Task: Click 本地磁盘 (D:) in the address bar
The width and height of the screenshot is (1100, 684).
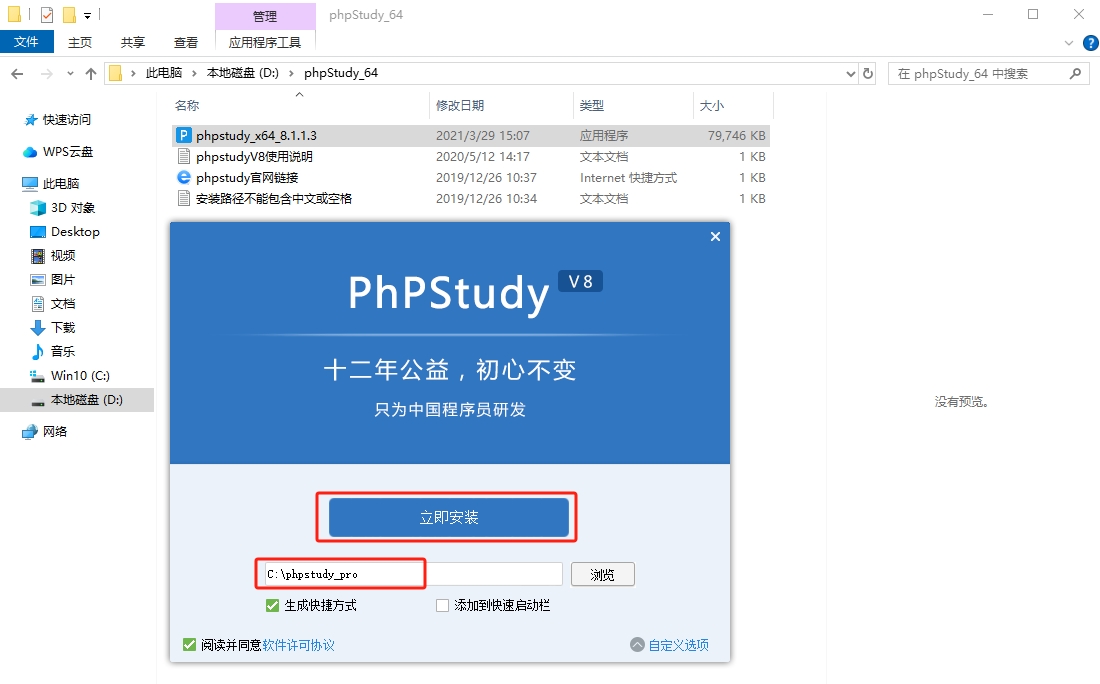Action: [243, 73]
